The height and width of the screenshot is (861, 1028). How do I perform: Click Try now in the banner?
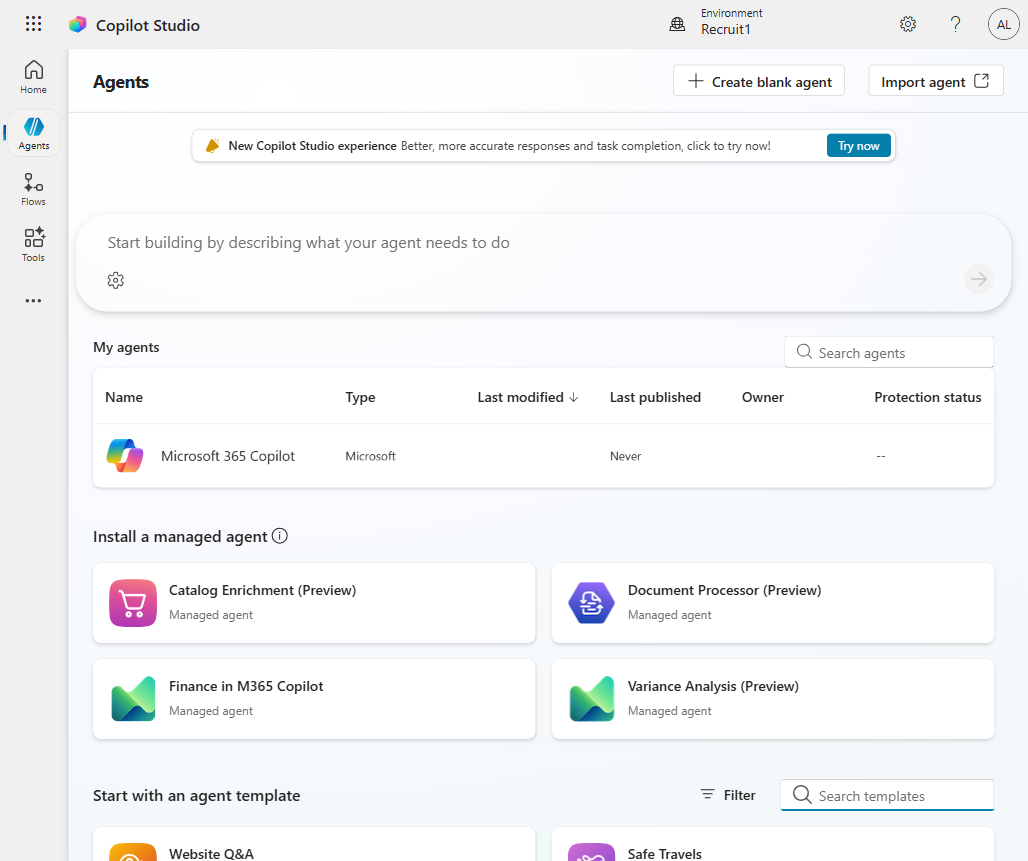[x=858, y=146]
